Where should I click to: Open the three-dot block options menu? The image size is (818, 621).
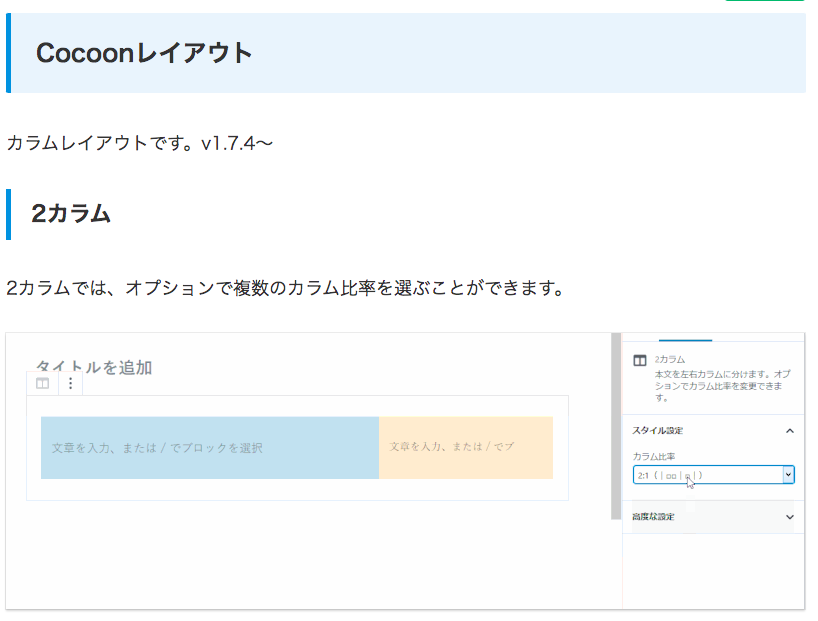tap(70, 384)
